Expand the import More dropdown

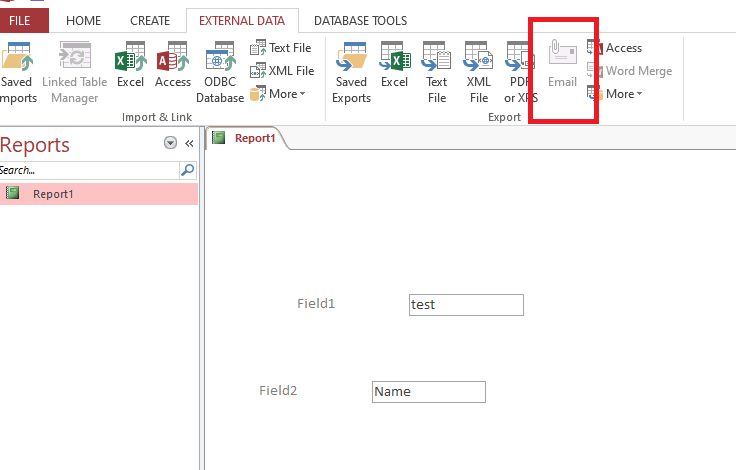[x=278, y=93]
